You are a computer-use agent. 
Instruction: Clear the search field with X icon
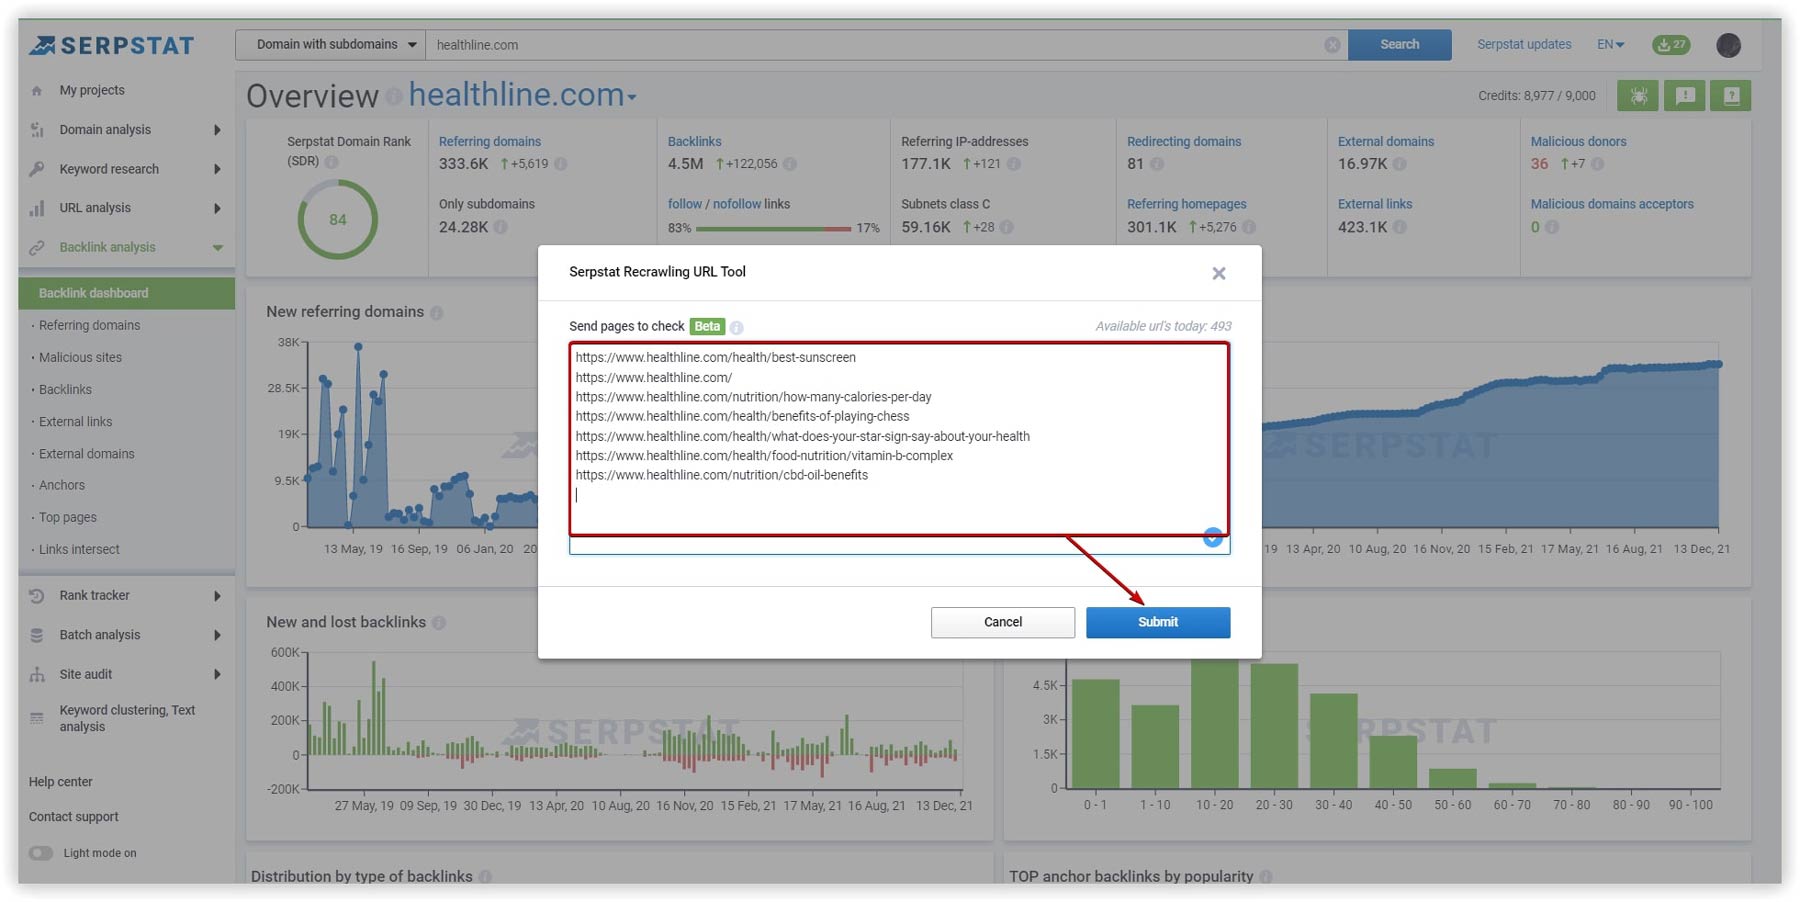tap(1332, 45)
